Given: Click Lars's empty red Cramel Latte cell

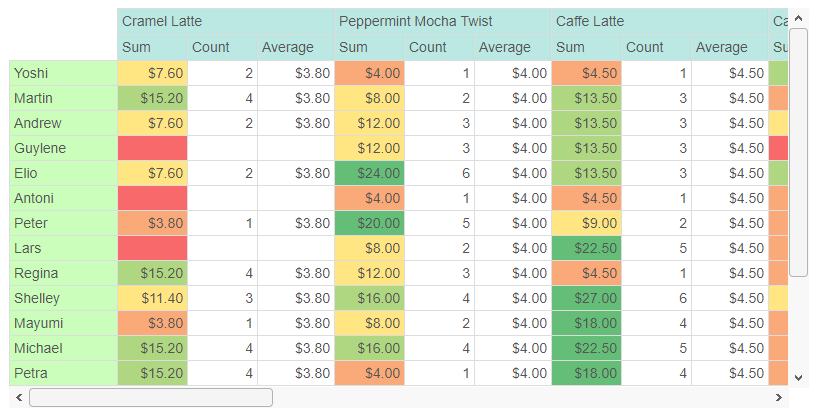Looking at the screenshot, I should pyautogui.click(x=152, y=248).
